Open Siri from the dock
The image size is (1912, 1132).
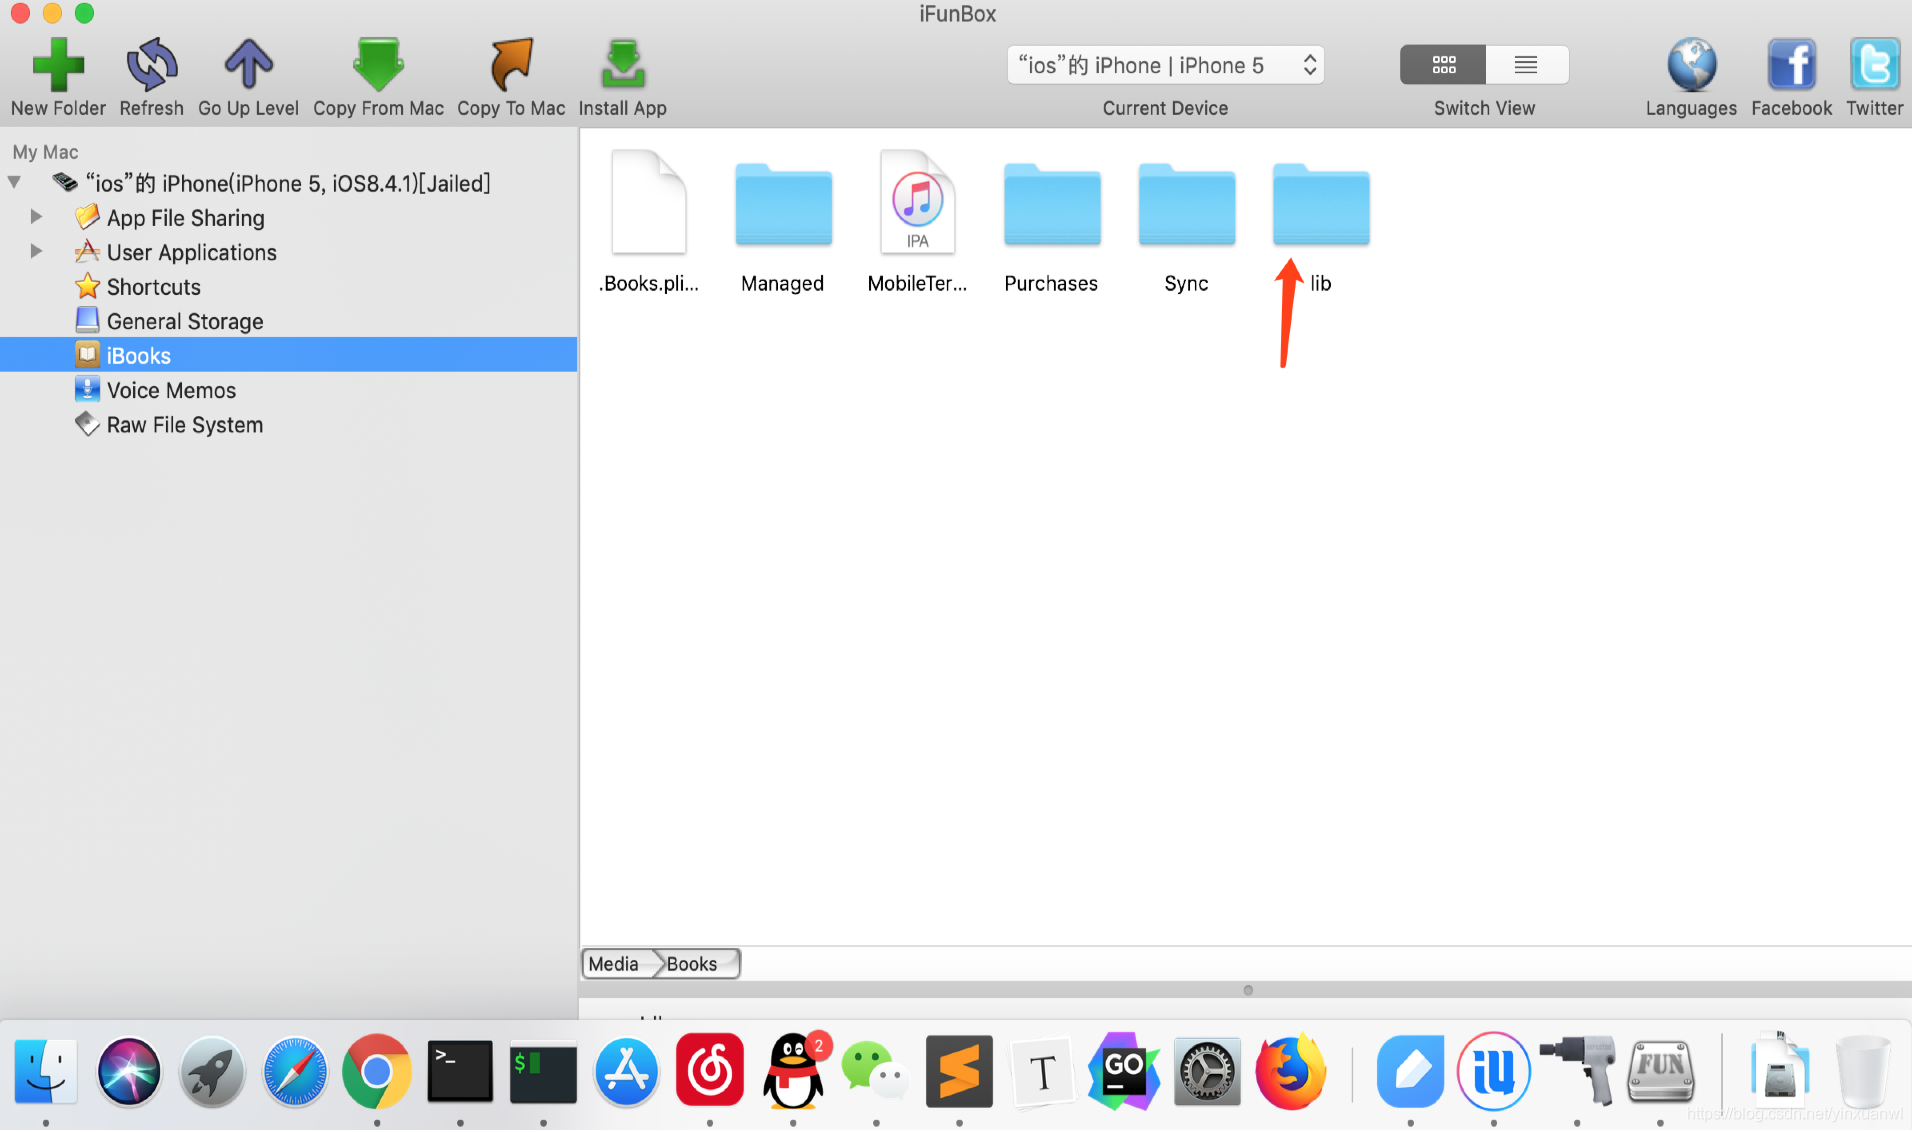coord(129,1071)
